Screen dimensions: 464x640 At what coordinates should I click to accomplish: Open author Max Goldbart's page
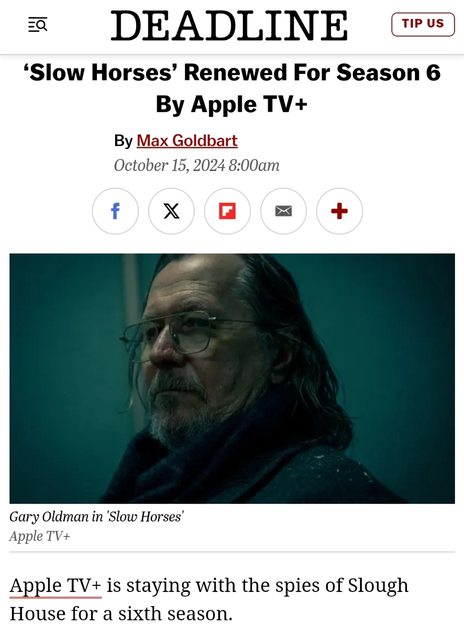click(x=187, y=141)
